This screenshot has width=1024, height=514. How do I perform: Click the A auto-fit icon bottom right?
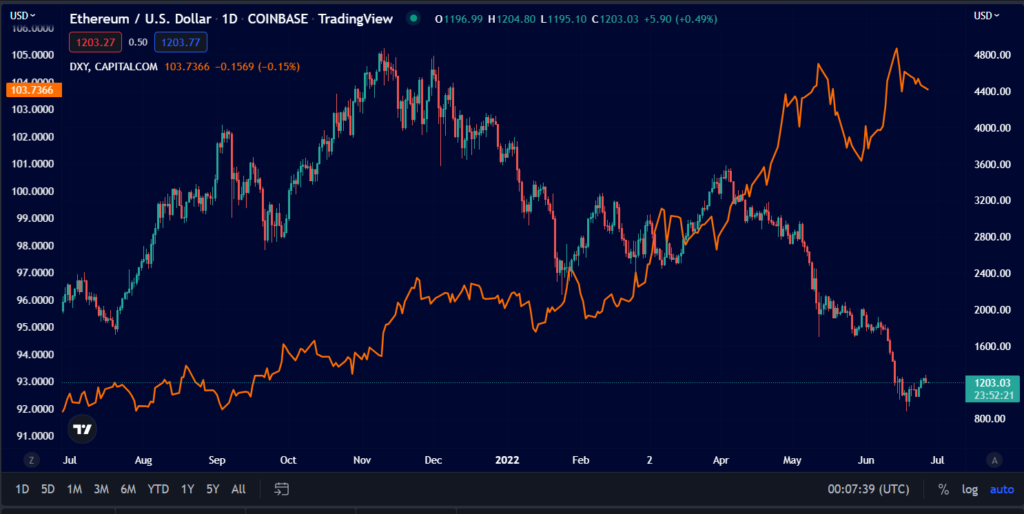coord(994,460)
